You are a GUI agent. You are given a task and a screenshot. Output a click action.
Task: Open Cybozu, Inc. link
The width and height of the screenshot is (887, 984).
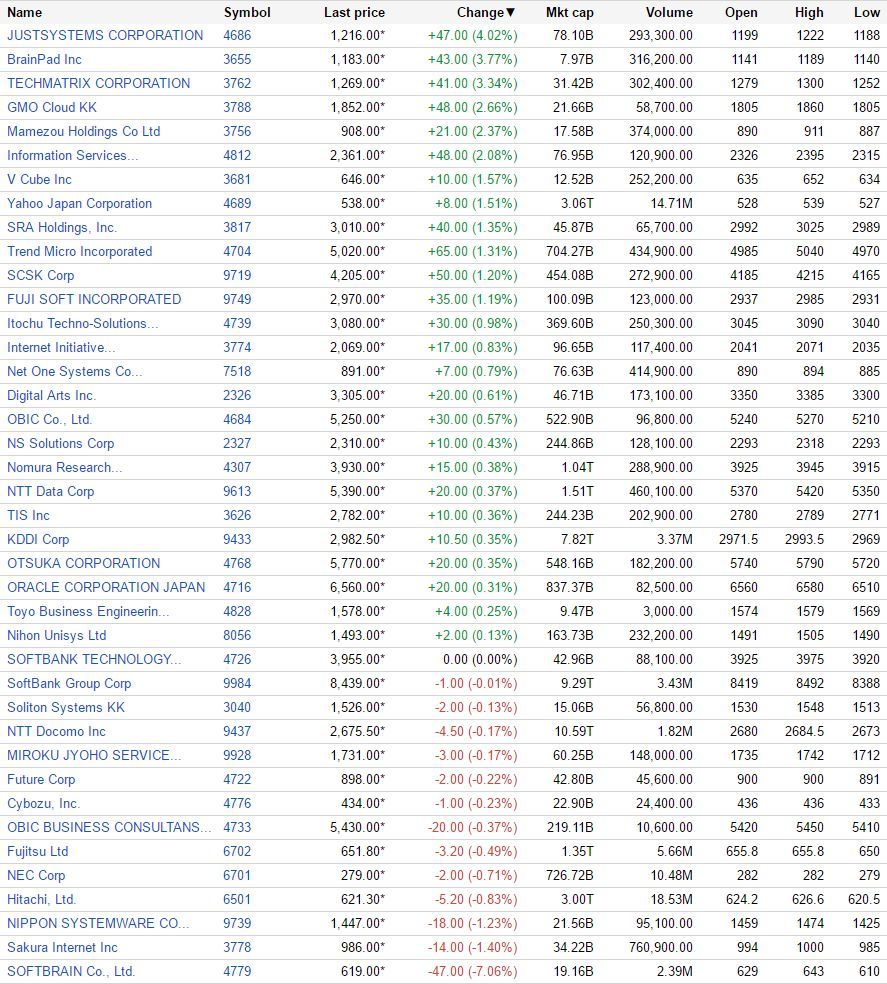[43, 803]
